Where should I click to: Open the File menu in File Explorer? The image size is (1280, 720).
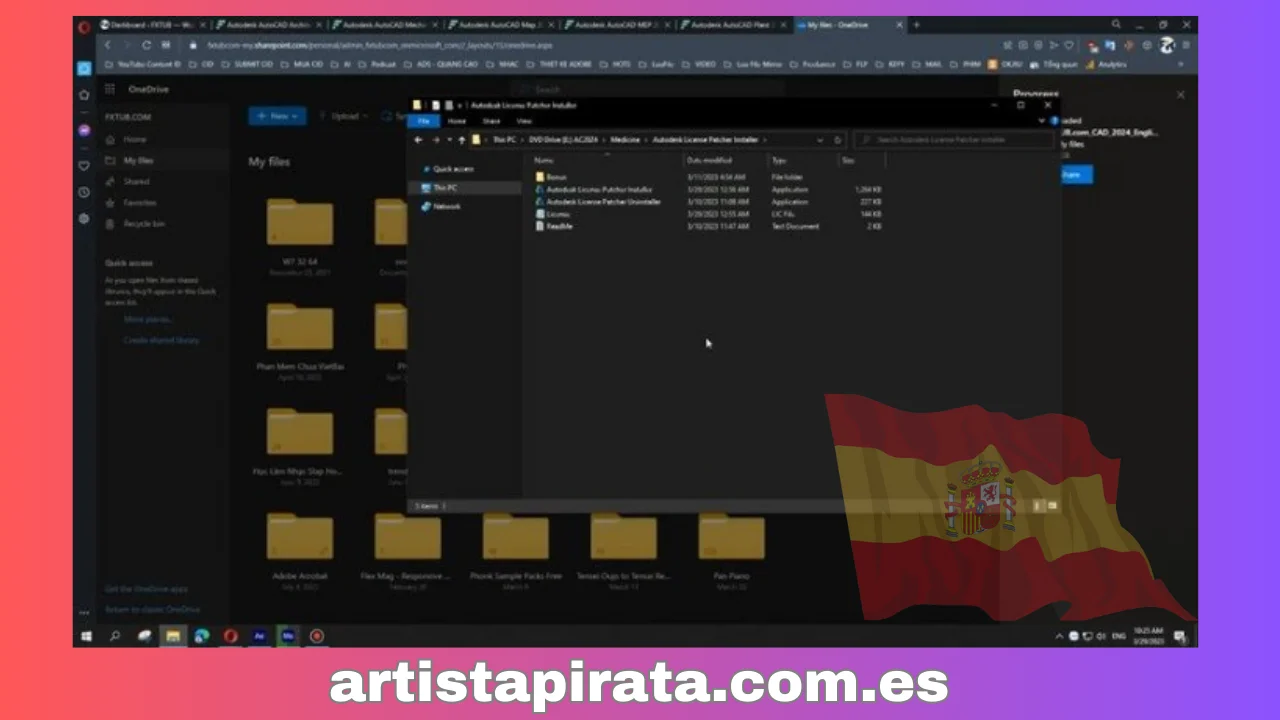click(424, 120)
